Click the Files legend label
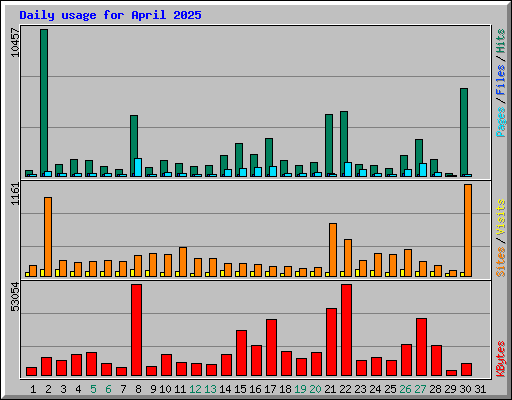512x400 pixels. (x=501, y=79)
